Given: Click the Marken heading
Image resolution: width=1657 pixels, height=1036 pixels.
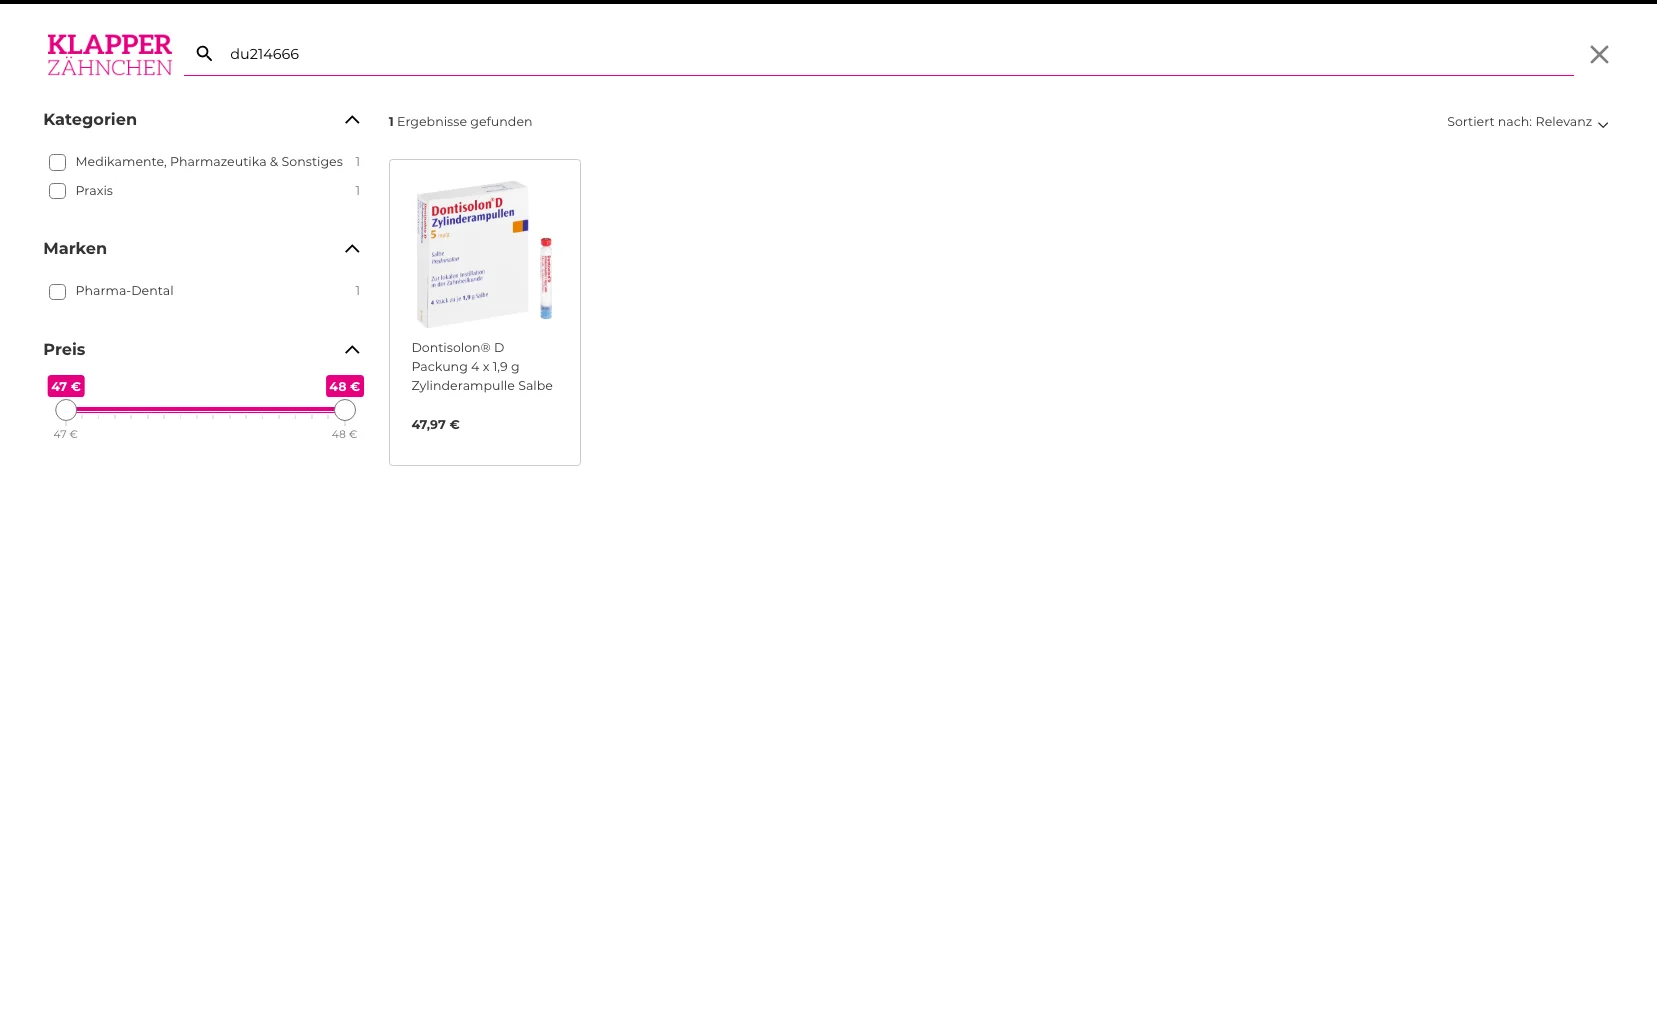Looking at the screenshot, I should click(x=75, y=249).
